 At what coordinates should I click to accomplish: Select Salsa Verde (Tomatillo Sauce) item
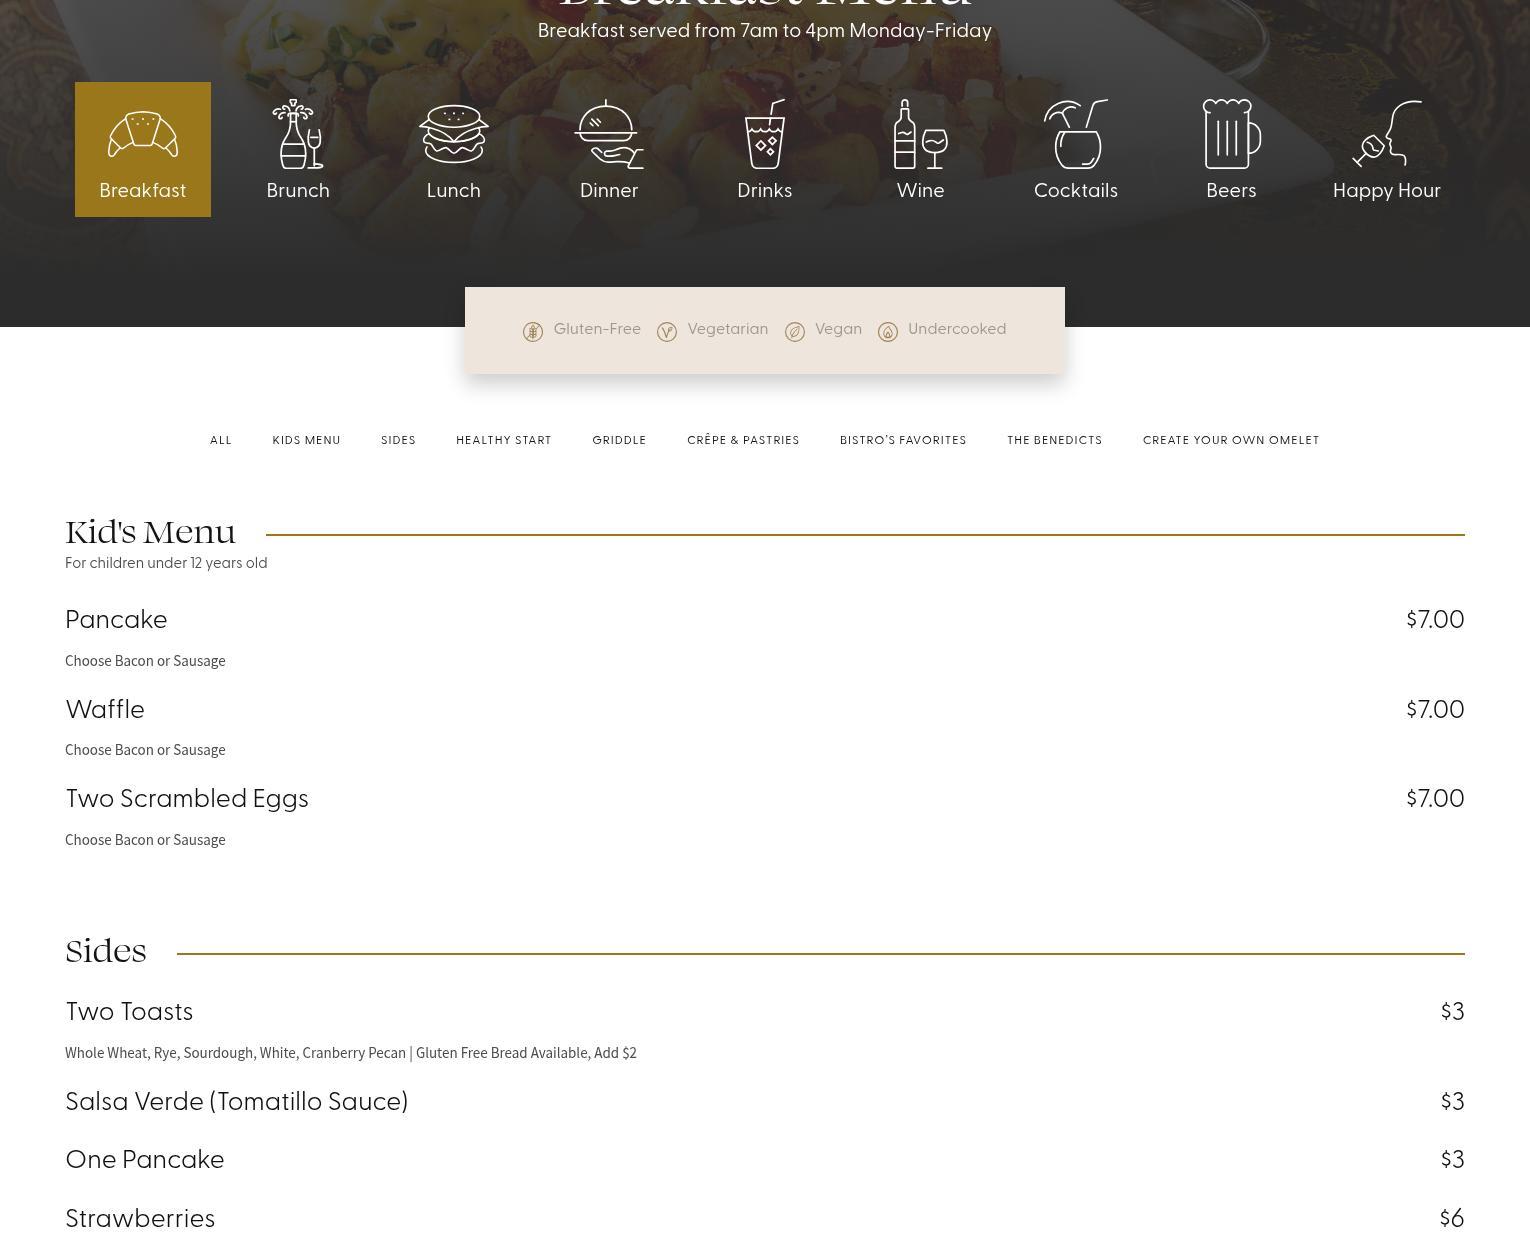[237, 1102]
